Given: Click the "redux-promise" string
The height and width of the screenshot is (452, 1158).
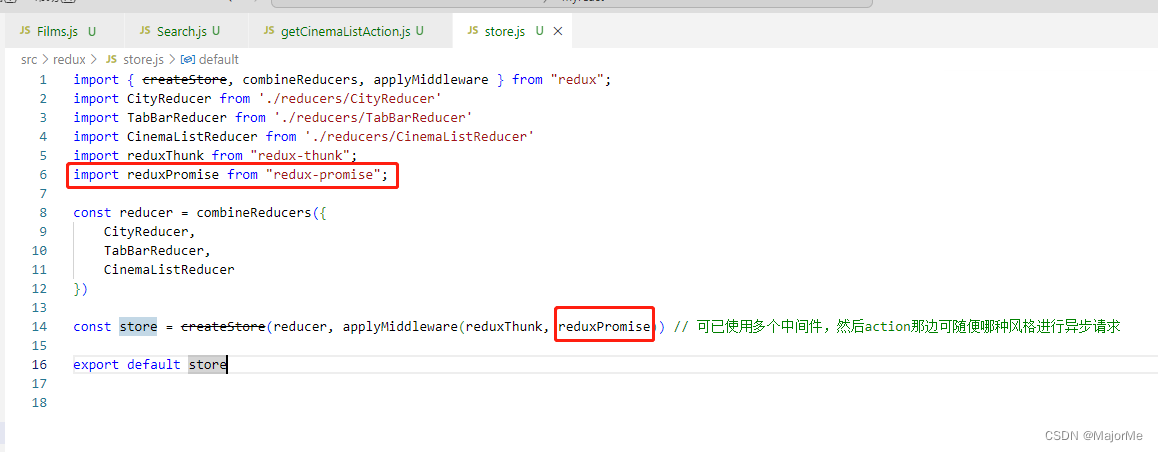Looking at the screenshot, I should click(x=322, y=175).
